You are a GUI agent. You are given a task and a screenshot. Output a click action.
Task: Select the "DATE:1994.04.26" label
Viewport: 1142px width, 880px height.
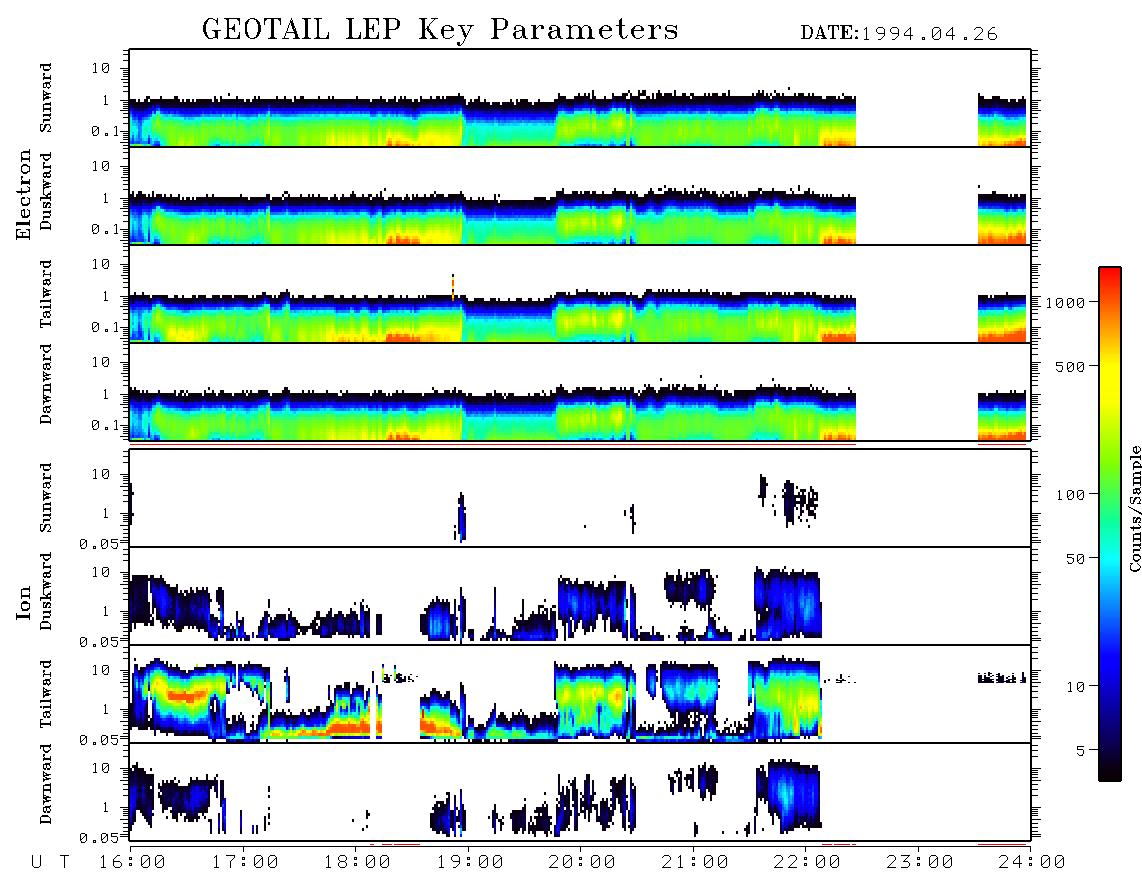tap(899, 34)
